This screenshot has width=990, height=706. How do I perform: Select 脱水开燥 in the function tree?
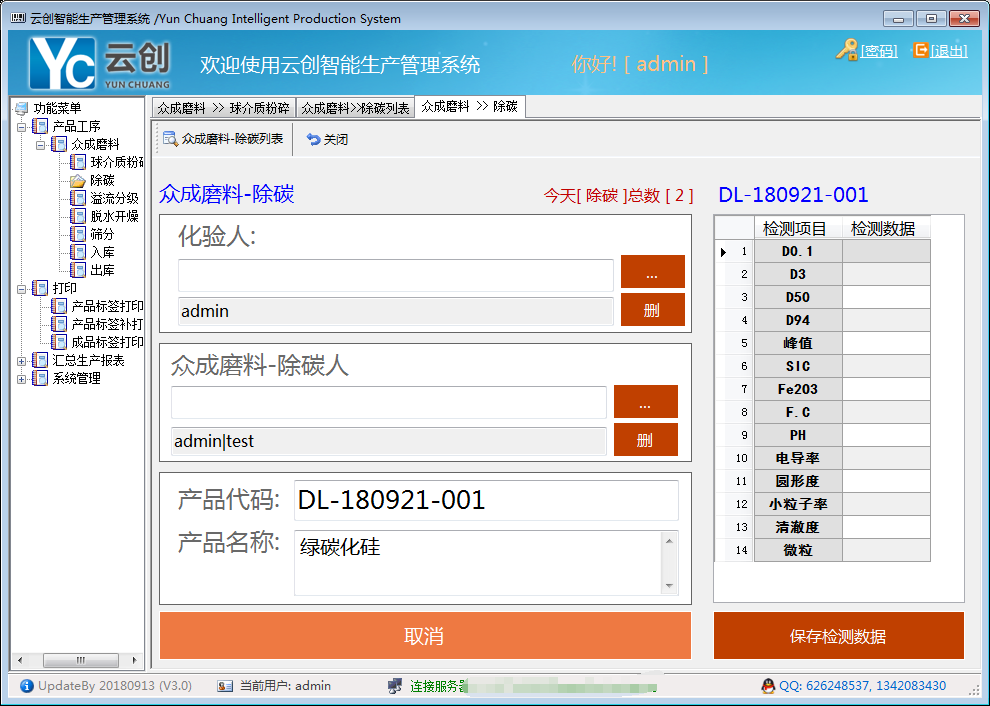click(114, 216)
